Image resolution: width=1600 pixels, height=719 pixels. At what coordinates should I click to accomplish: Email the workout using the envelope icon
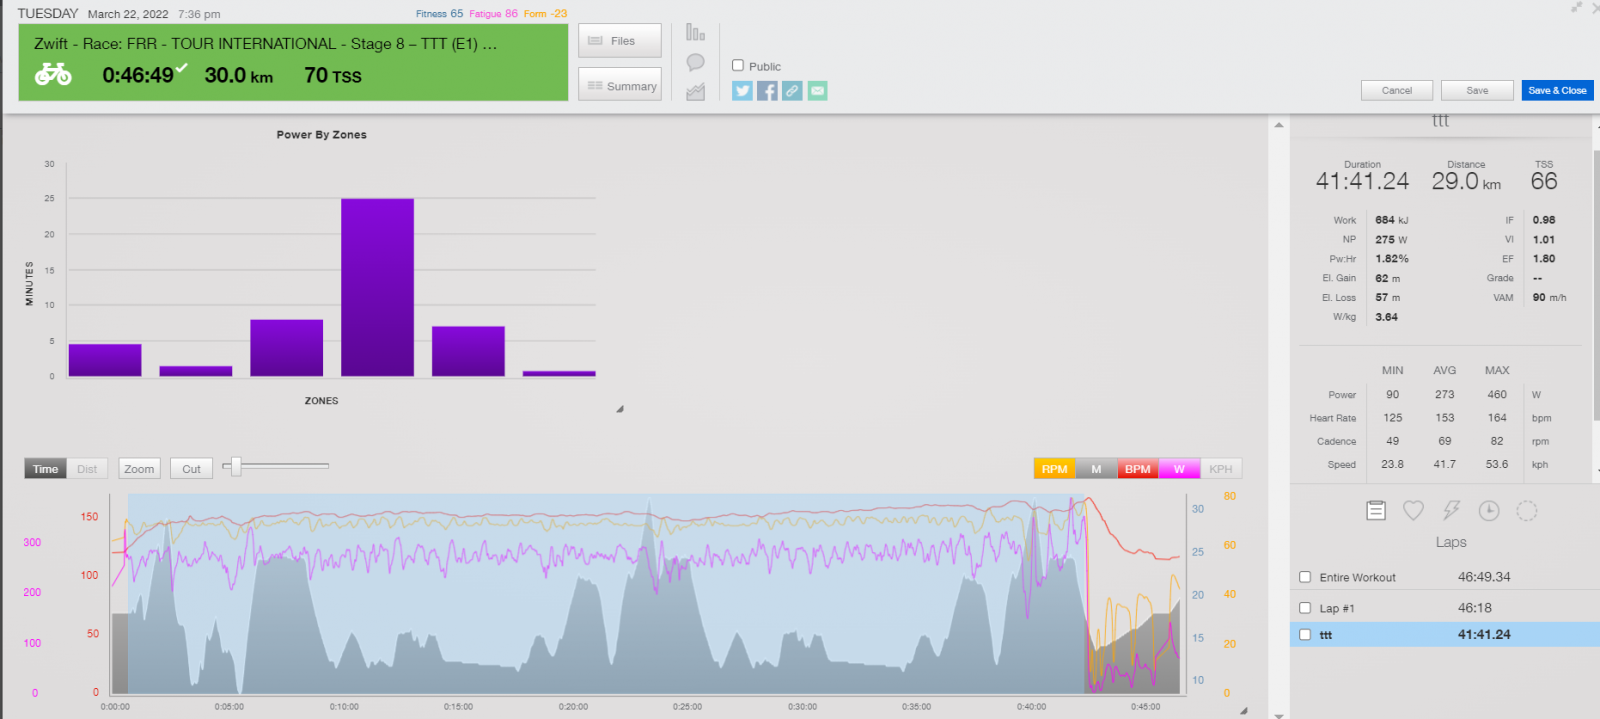(817, 91)
